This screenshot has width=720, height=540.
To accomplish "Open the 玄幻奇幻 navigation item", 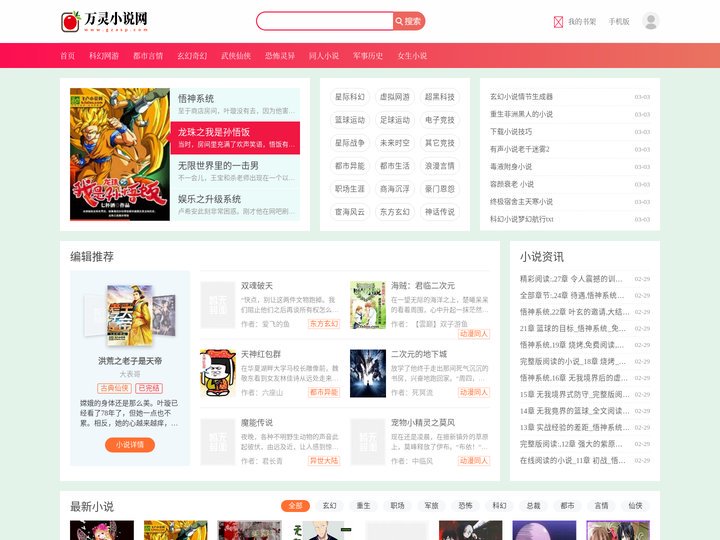I will pyautogui.click(x=192, y=56).
